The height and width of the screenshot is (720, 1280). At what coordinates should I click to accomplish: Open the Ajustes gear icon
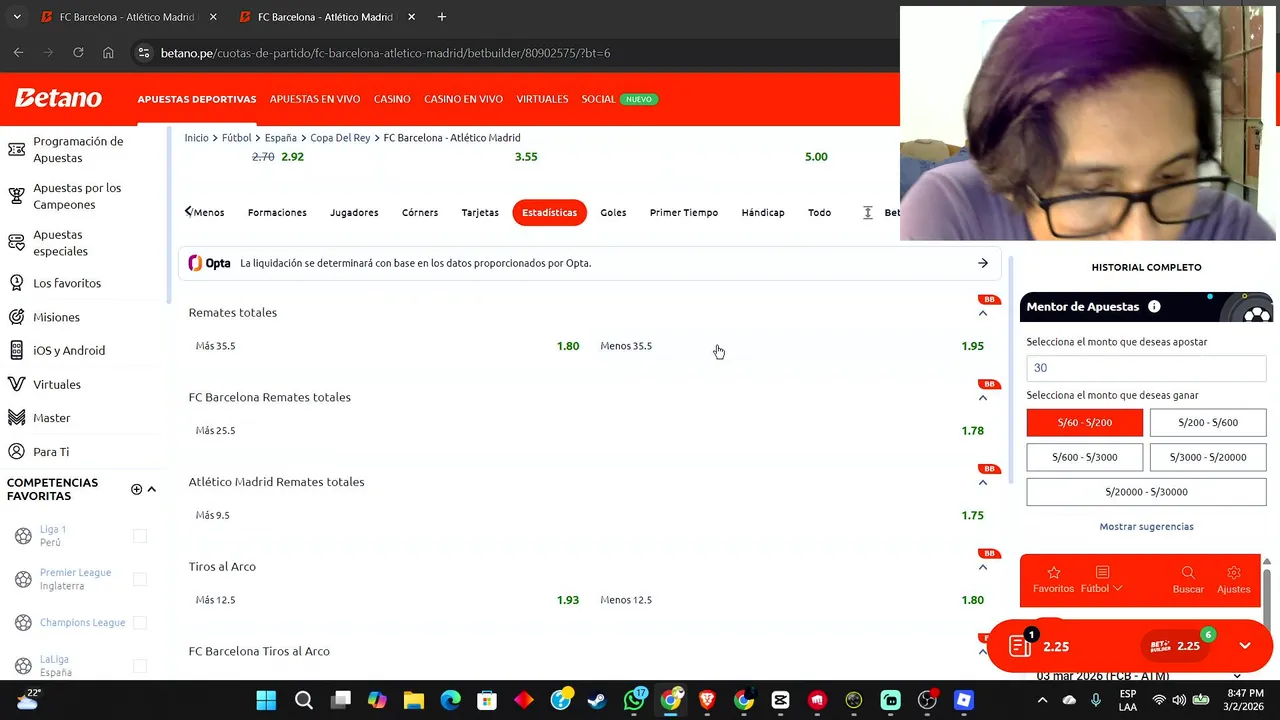click(1234, 572)
